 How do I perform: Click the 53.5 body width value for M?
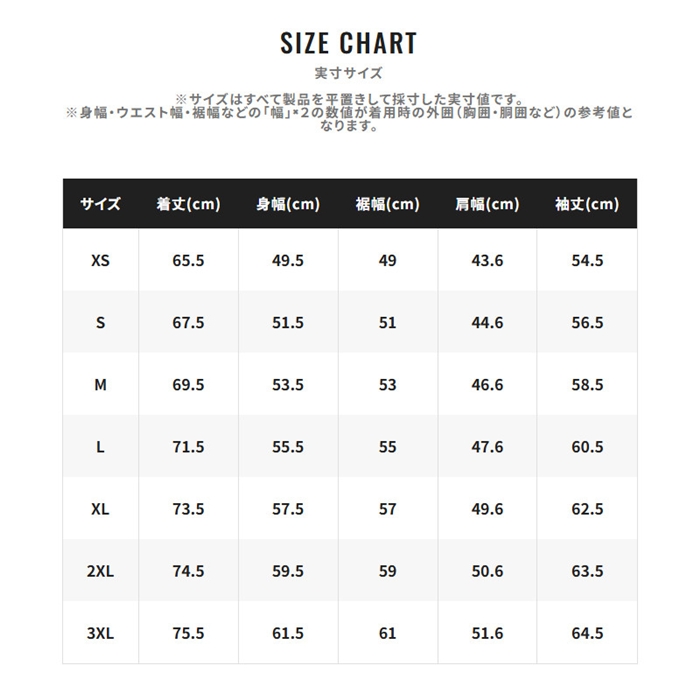click(x=288, y=384)
